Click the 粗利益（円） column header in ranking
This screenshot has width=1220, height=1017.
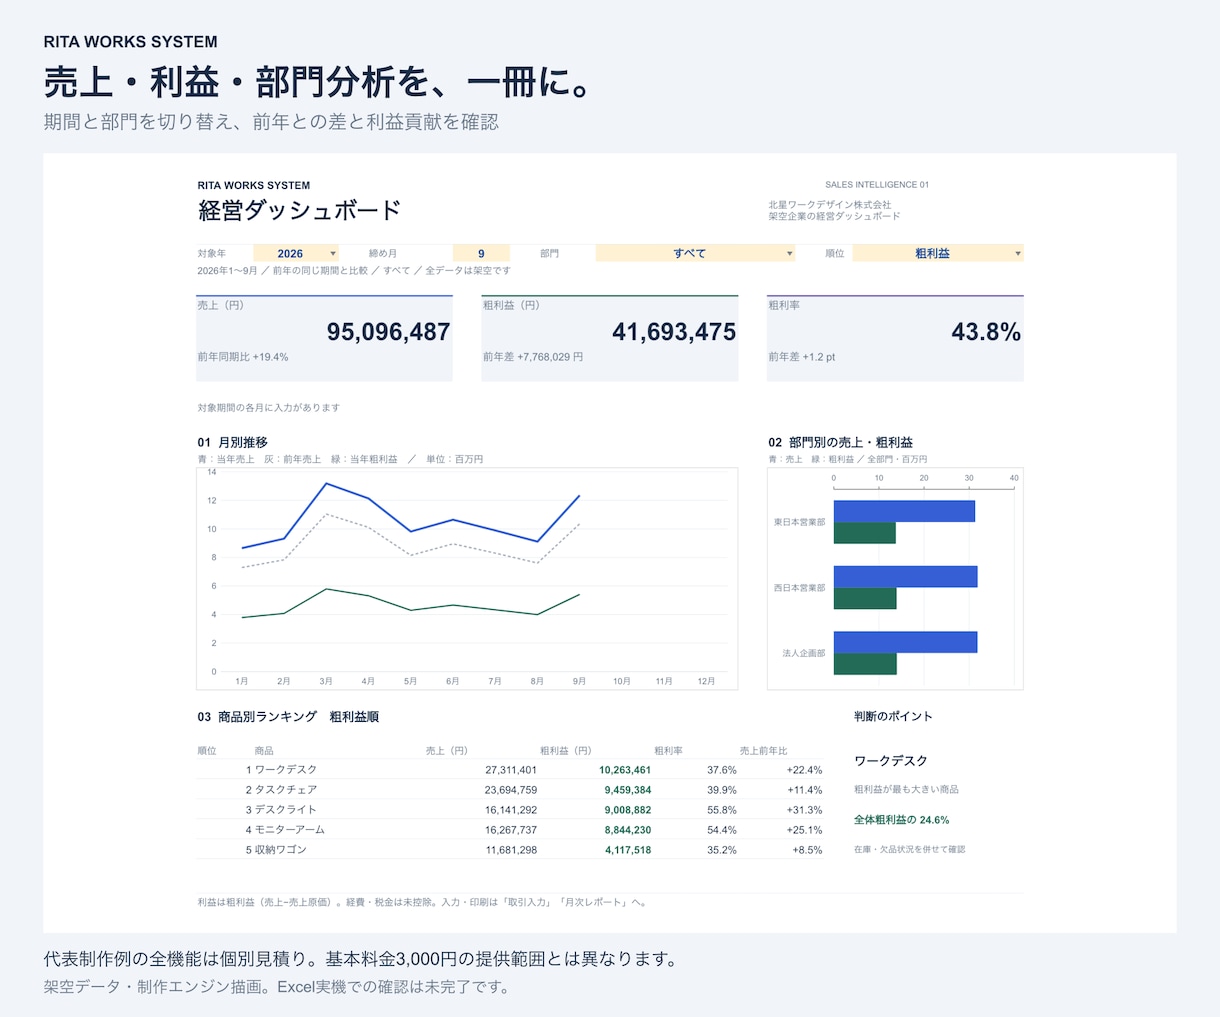click(566, 750)
